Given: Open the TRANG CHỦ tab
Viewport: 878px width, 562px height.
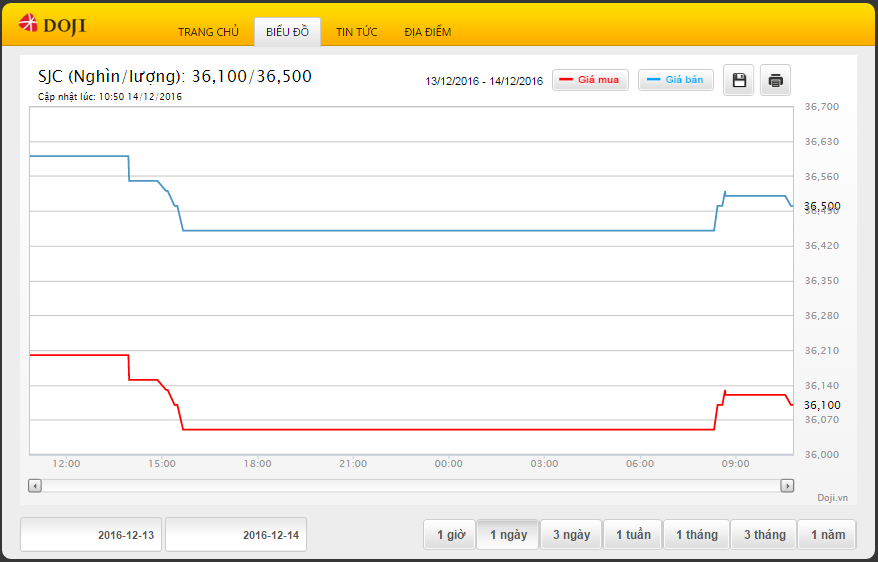Looking at the screenshot, I should [x=208, y=32].
